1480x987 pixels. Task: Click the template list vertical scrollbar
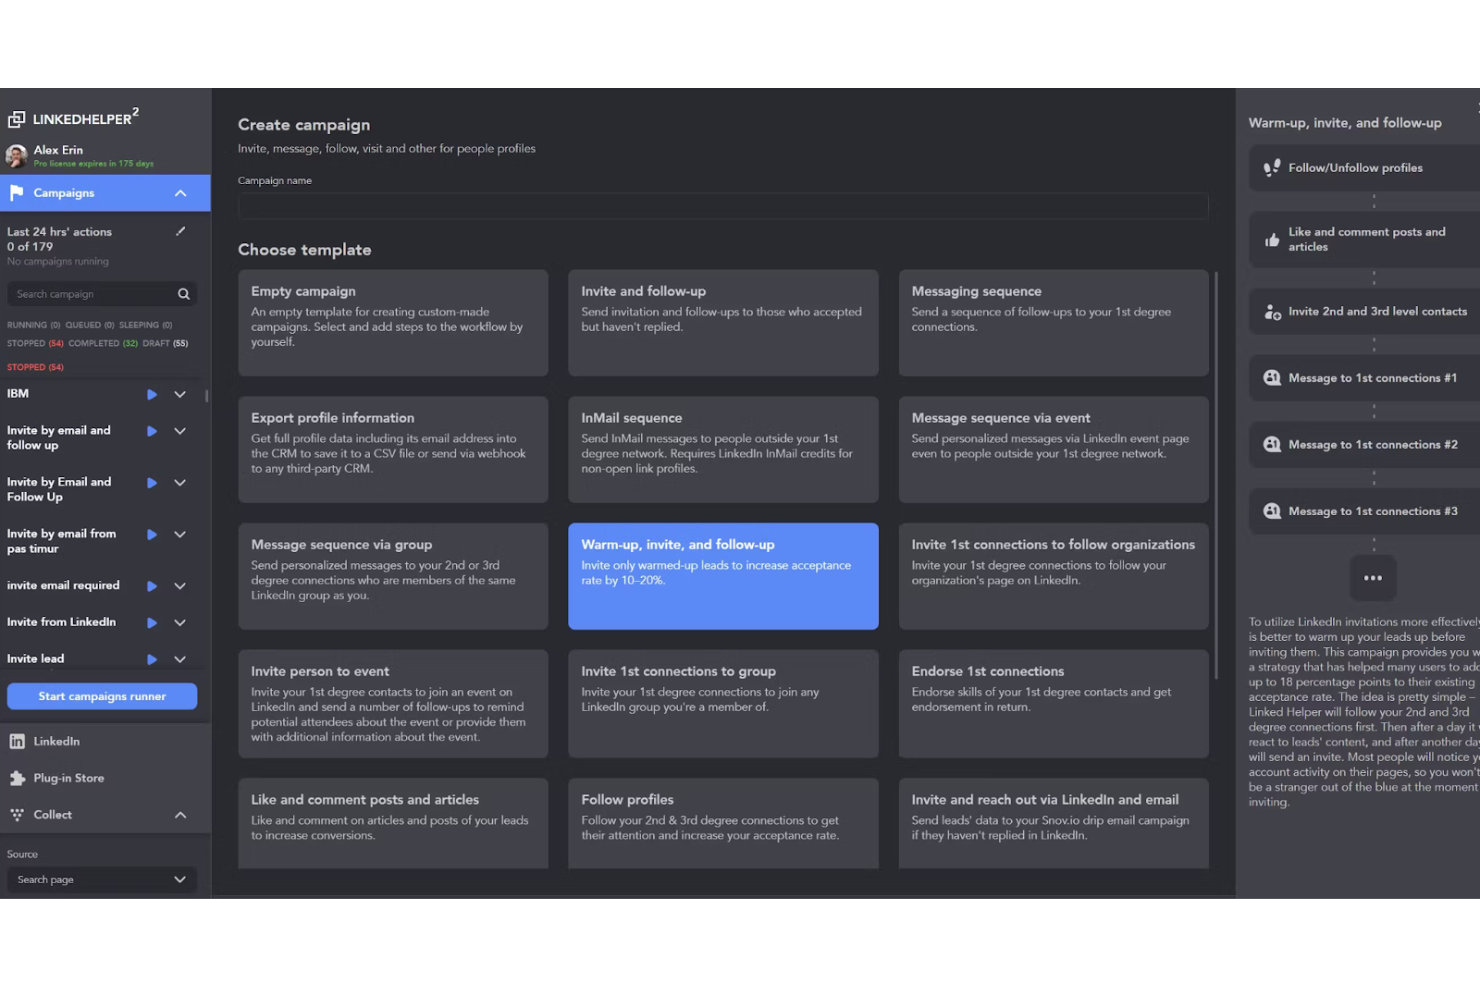click(x=1216, y=475)
